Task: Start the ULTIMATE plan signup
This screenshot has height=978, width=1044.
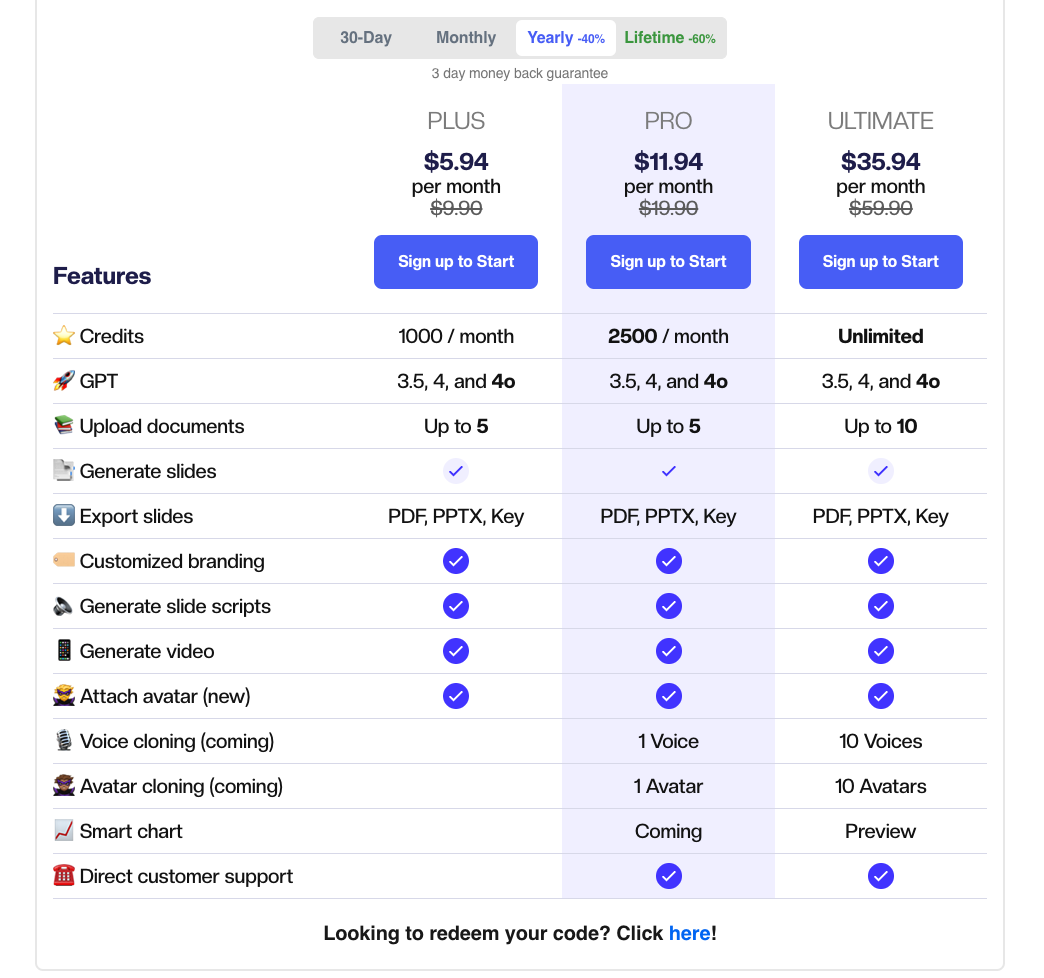Action: coord(880,262)
